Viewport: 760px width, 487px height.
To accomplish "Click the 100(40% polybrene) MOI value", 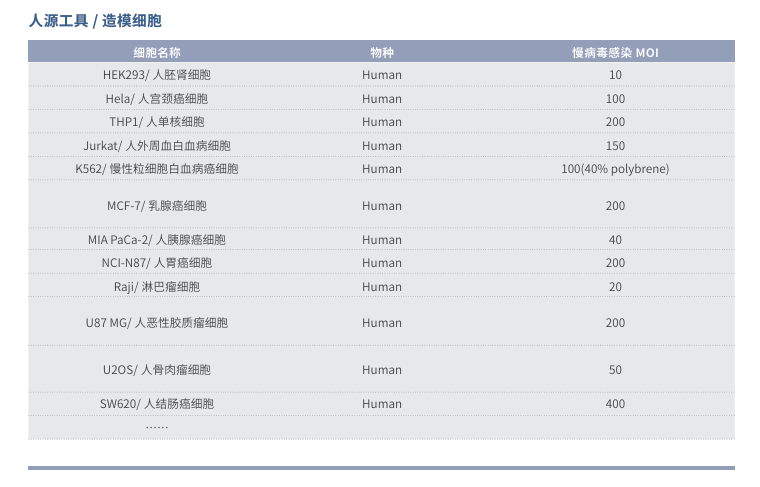I will [x=615, y=169].
